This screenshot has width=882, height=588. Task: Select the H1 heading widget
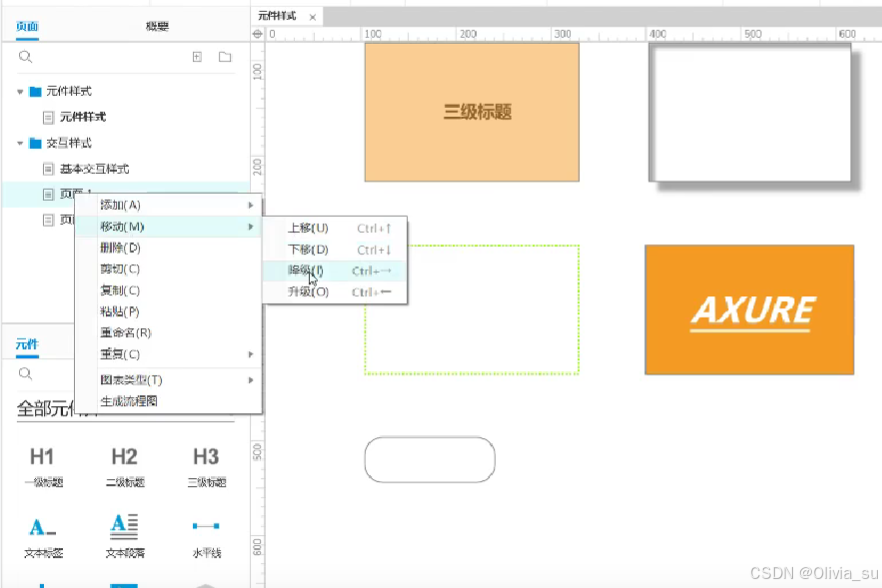point(43,466)
